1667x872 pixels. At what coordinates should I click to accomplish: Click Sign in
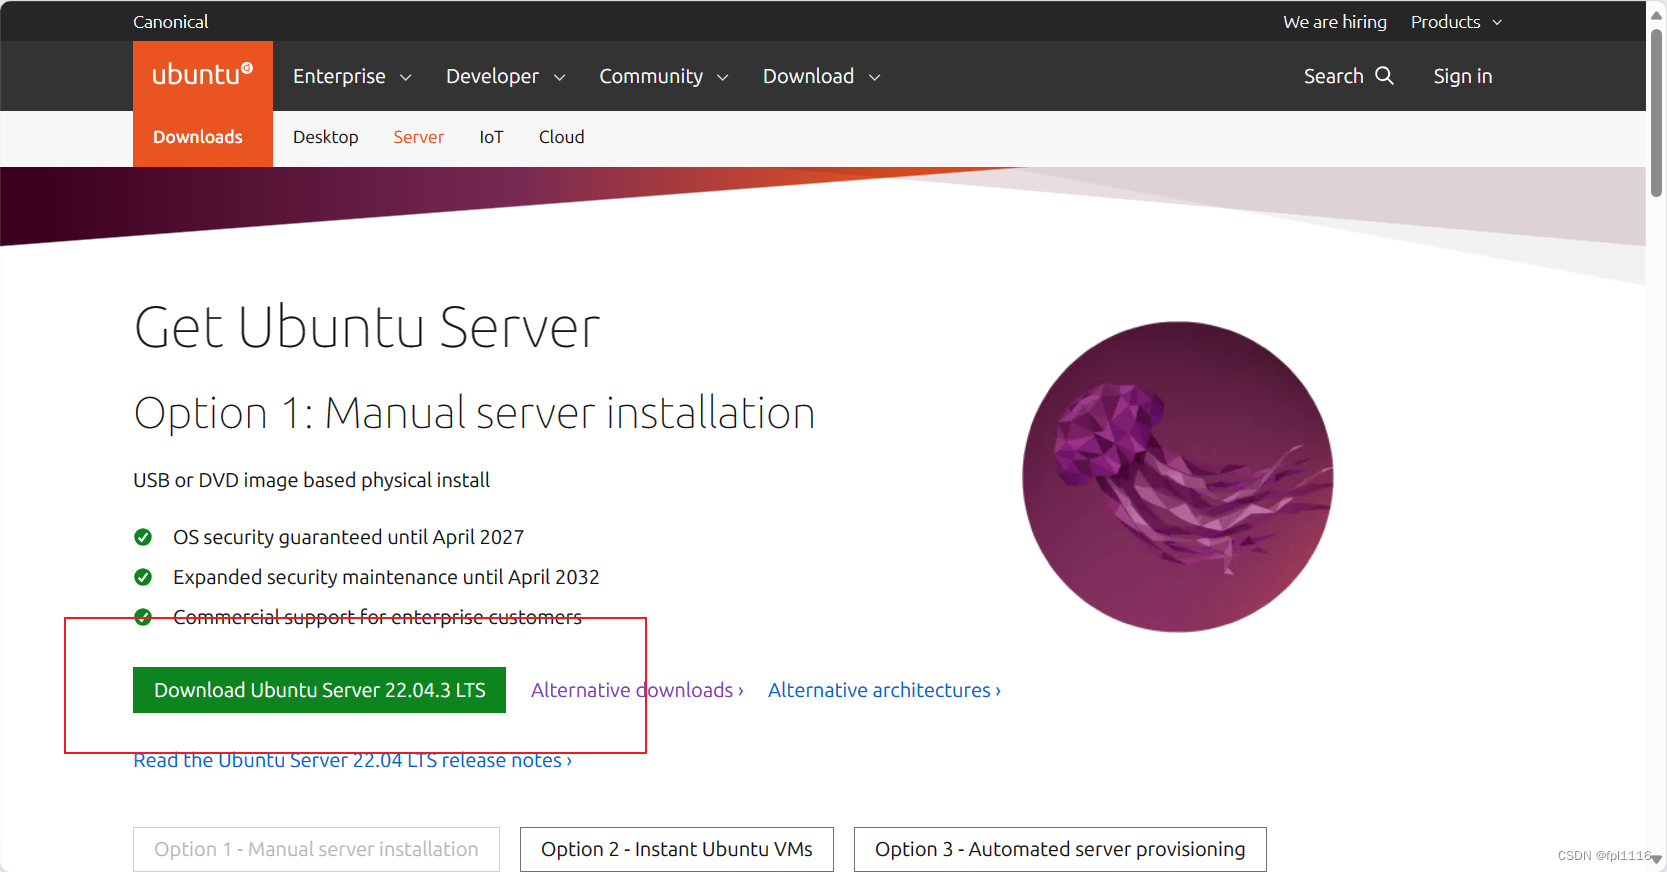click(x=1462, y=76)
